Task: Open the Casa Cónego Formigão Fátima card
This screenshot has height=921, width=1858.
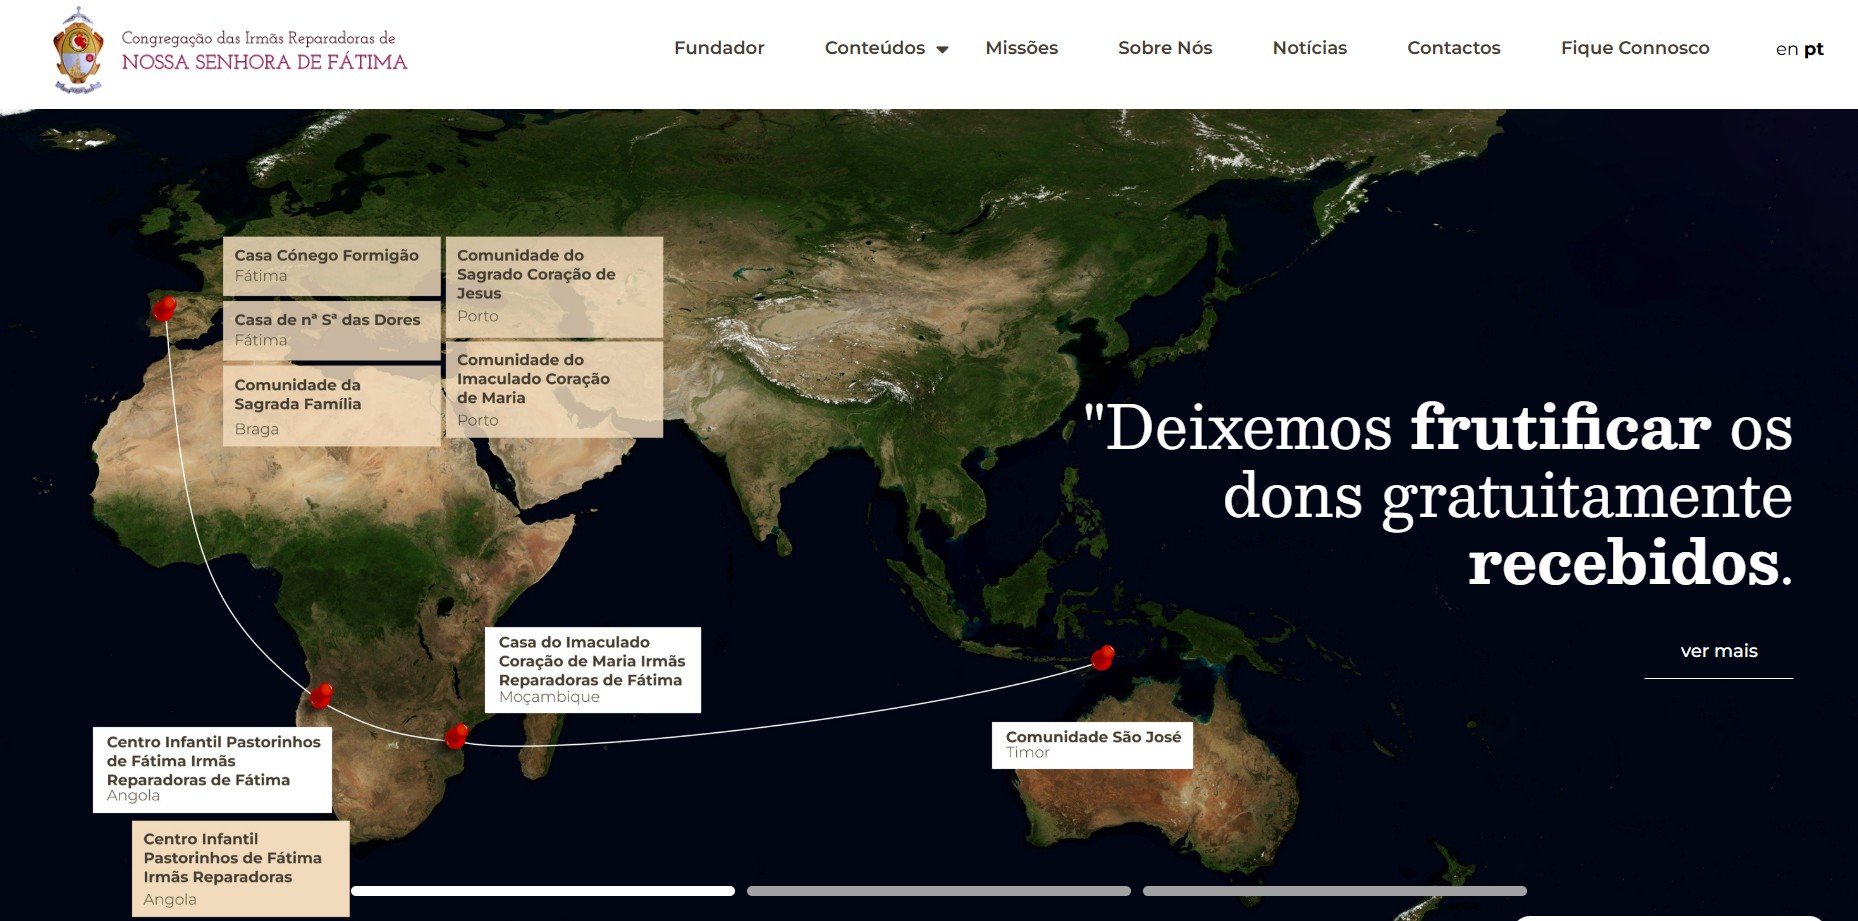Action: tap(332, 266)
